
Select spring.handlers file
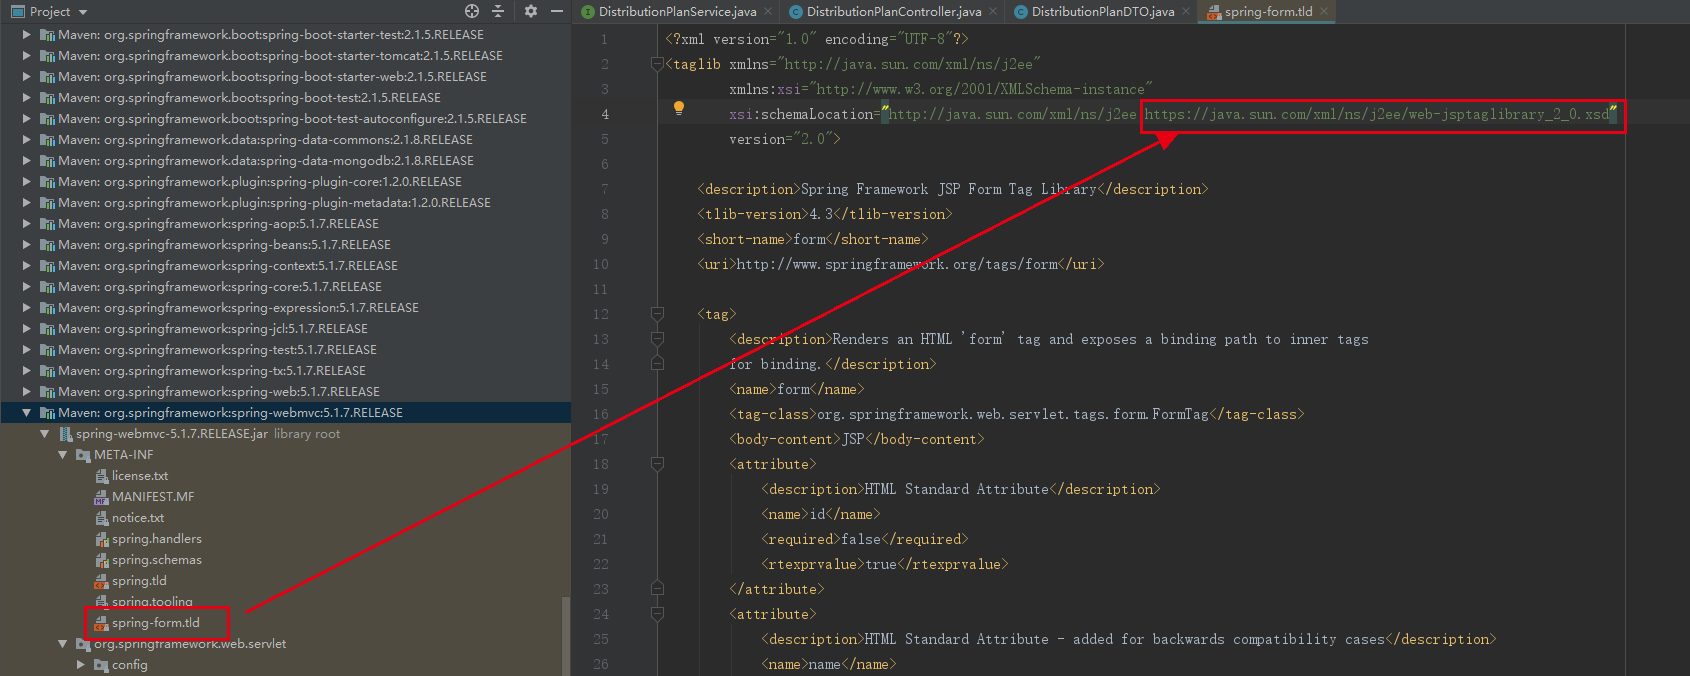tap(157, 538)
